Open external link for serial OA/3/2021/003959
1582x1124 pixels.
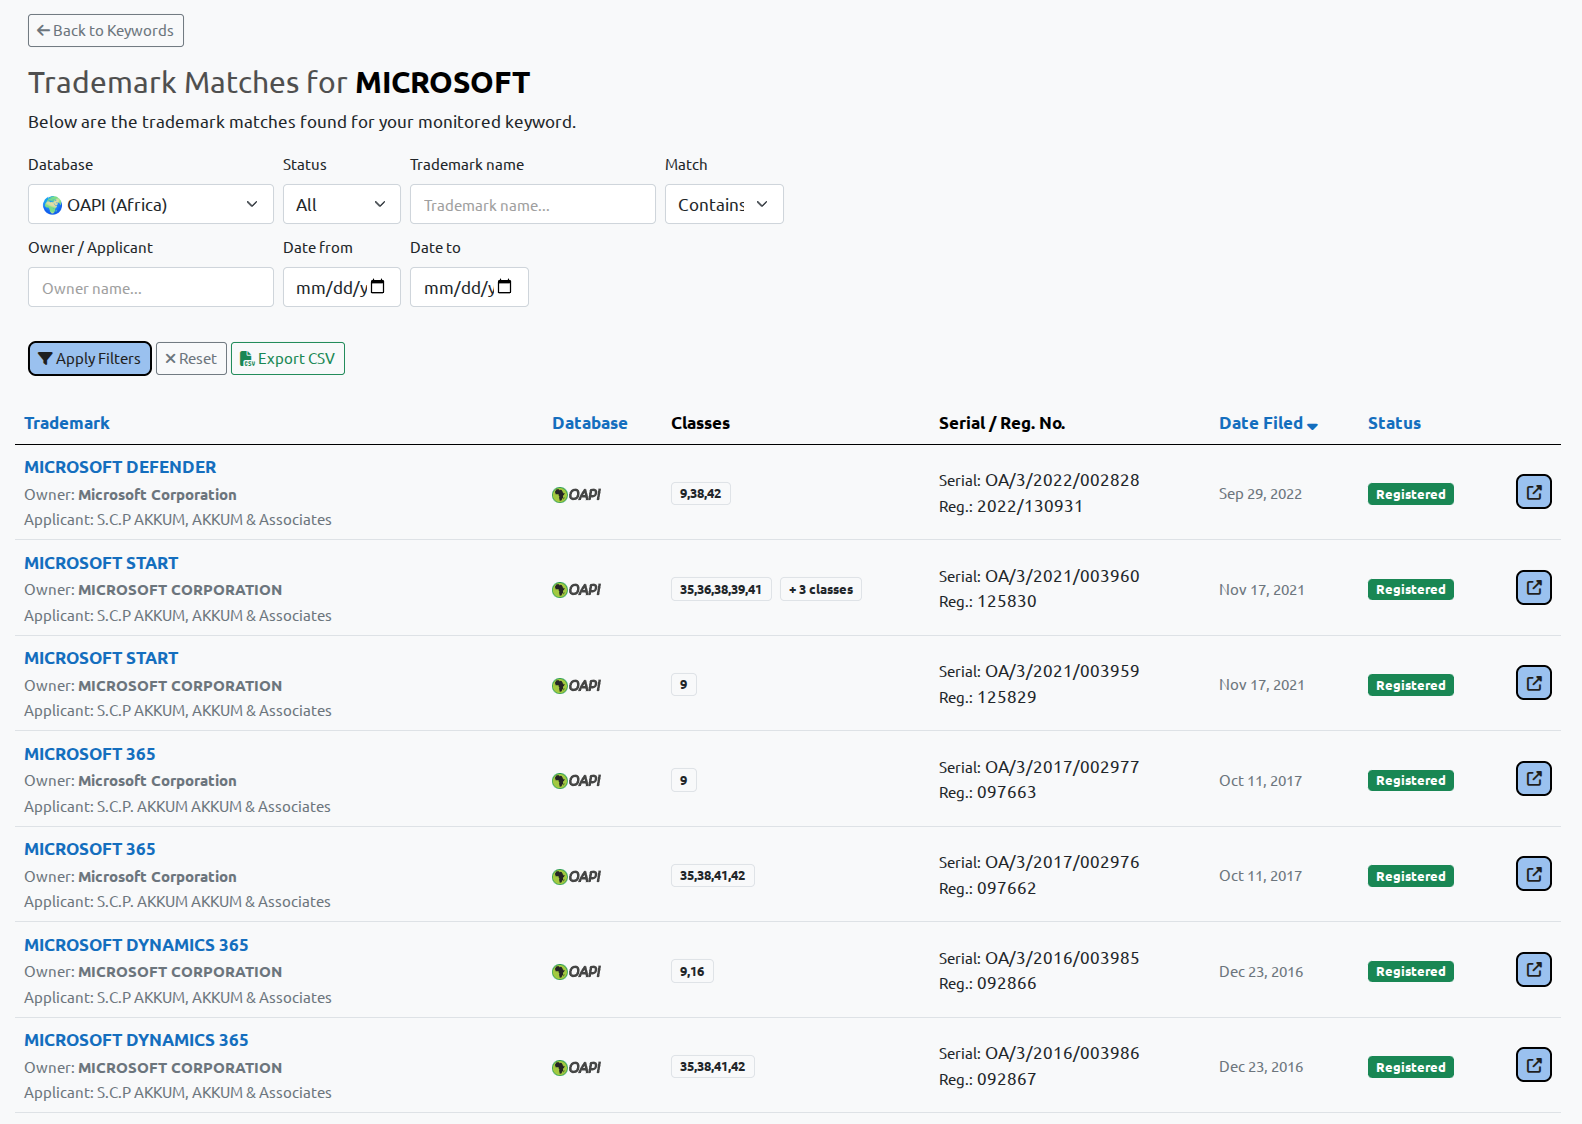pyautogui.click(x=1533, y=683)
